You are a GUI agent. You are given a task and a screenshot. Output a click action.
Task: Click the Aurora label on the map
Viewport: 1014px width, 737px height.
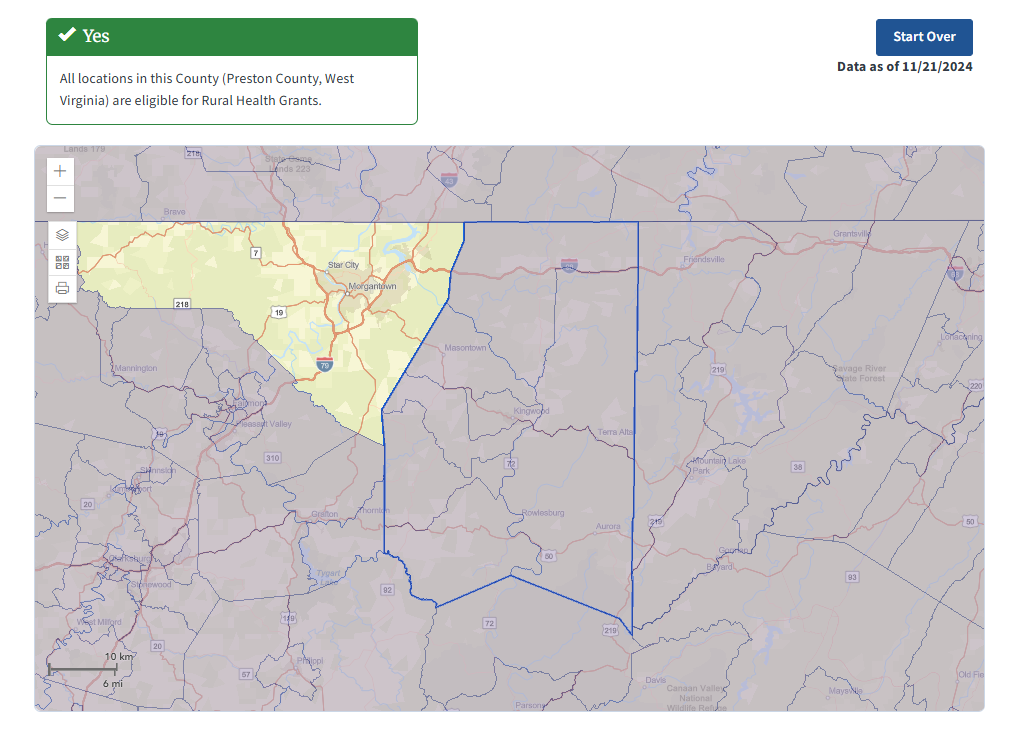[x=608, y=527]
